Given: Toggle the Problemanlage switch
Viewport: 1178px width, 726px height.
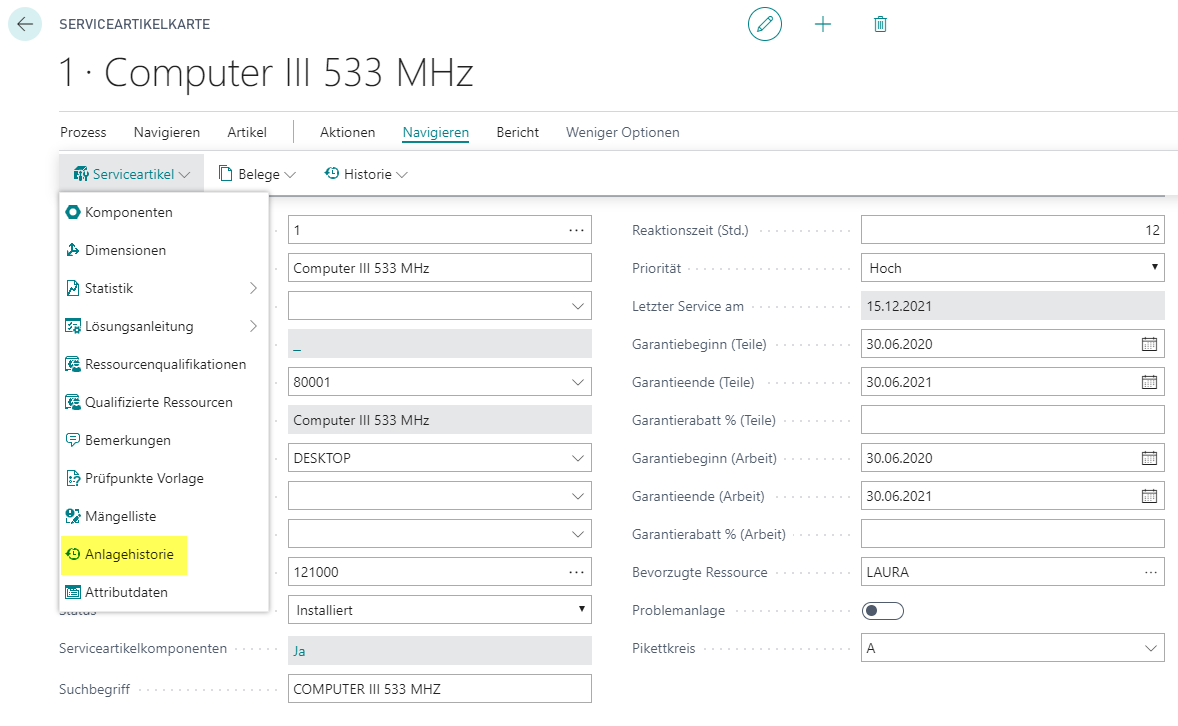Looking at the screenshot, I should point(883,610).
